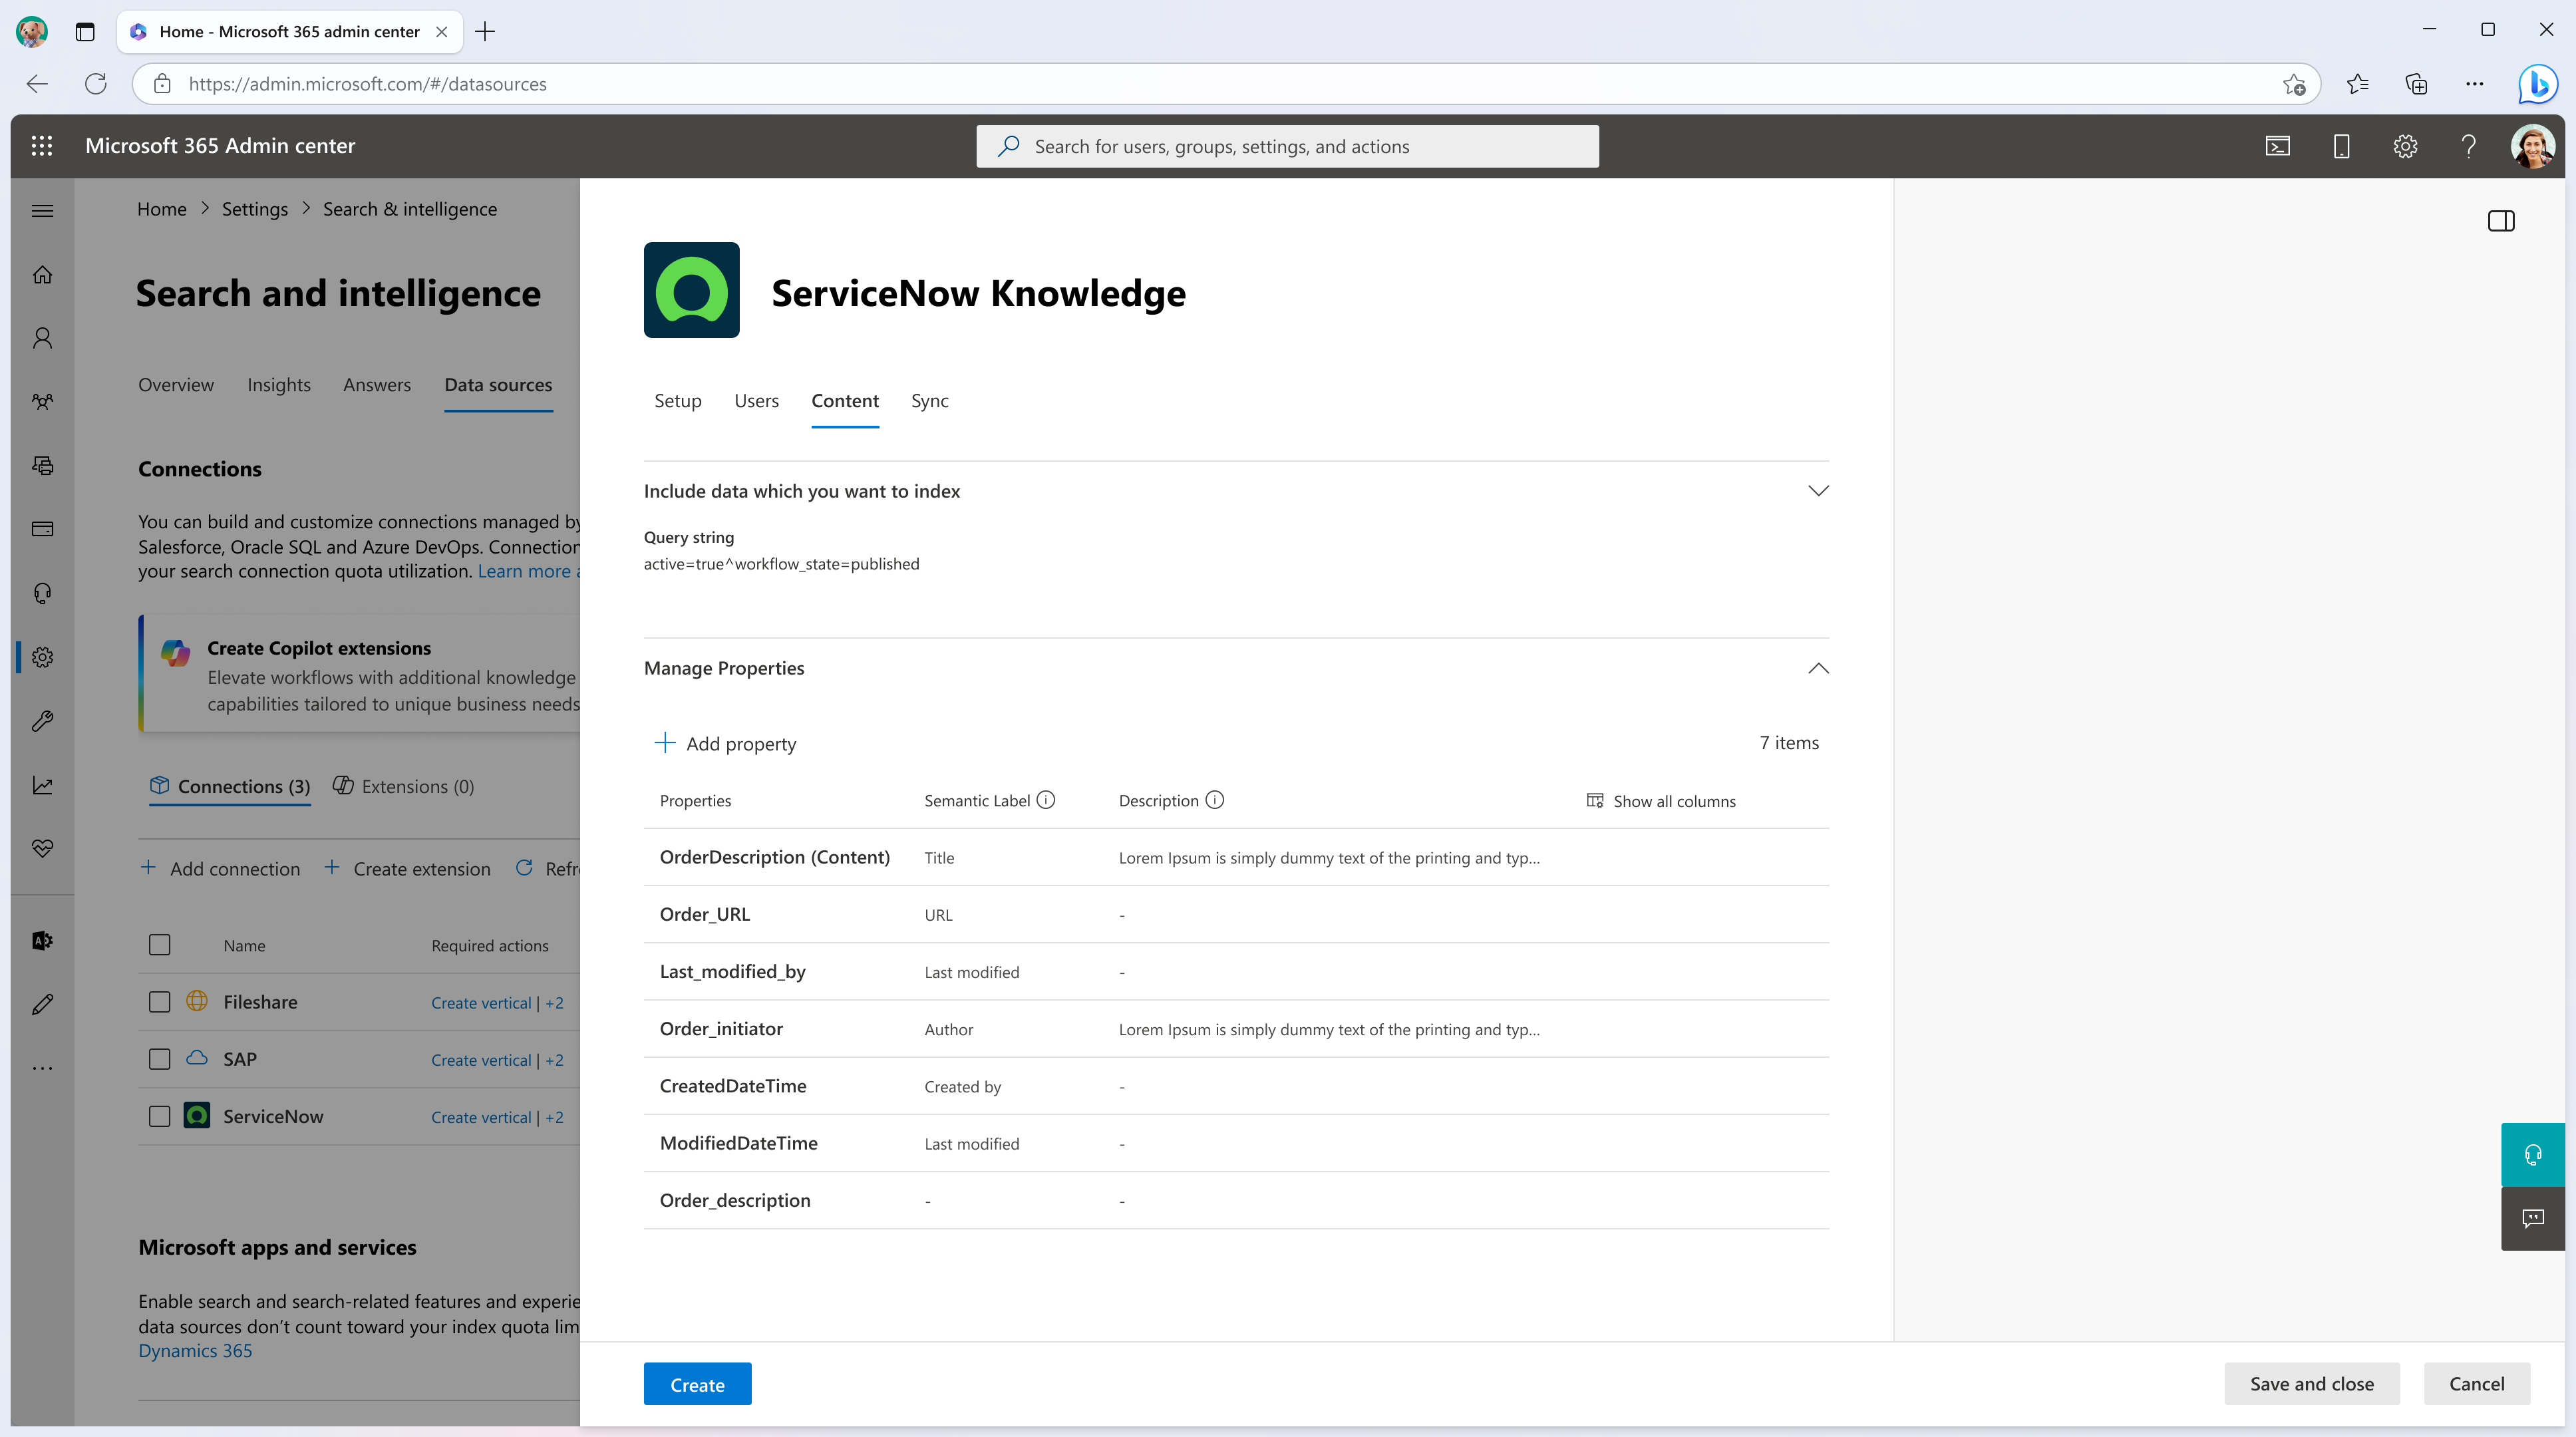This screenshot has width=2576, height=1437.
Task: Expand Show all columns option
Action: 1659,800
